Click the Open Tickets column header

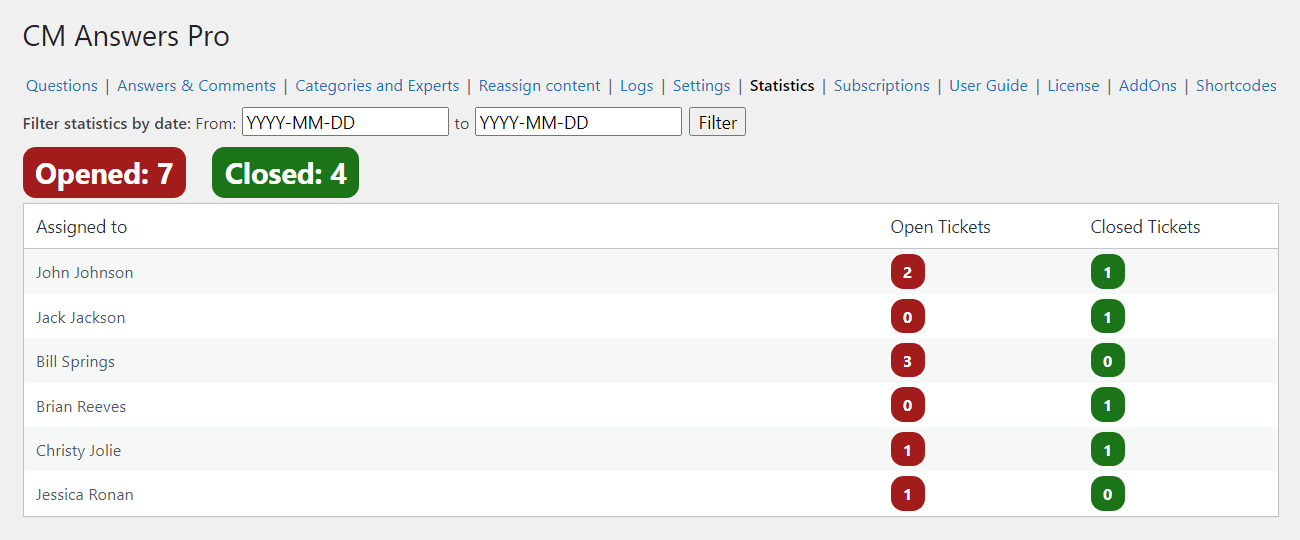940,227
